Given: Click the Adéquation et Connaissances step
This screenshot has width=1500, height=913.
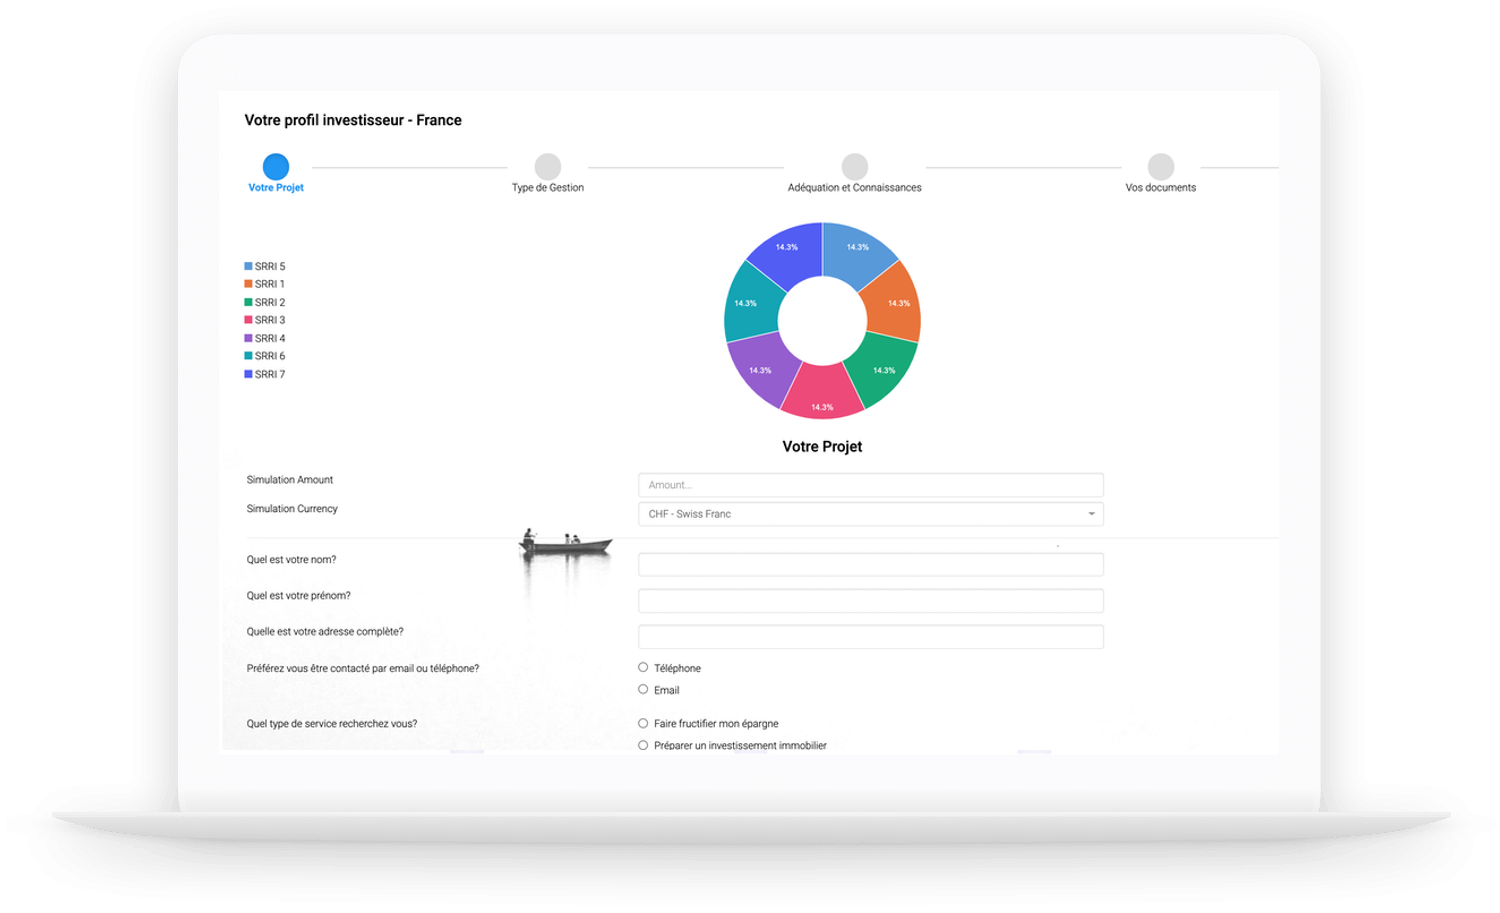Looking at the screenshot, I should coord(854,166).
